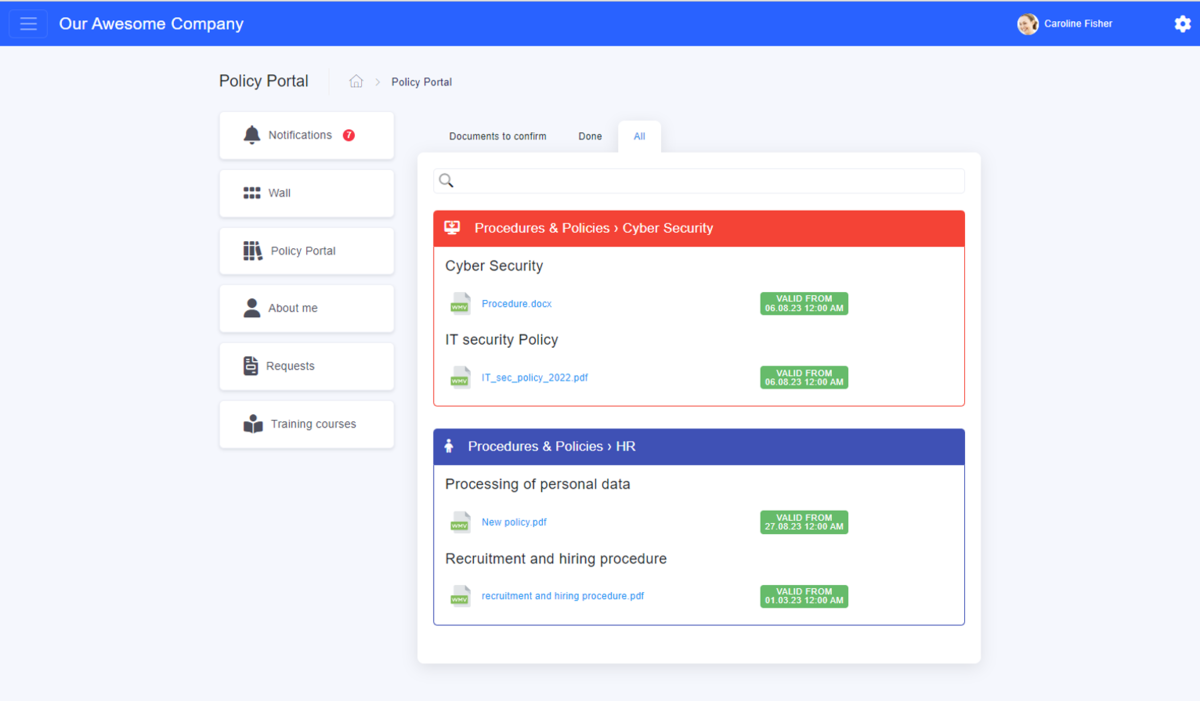Click the Our Awesome Company title
The height and width of the screenshot is (701, 1200).
151,24
